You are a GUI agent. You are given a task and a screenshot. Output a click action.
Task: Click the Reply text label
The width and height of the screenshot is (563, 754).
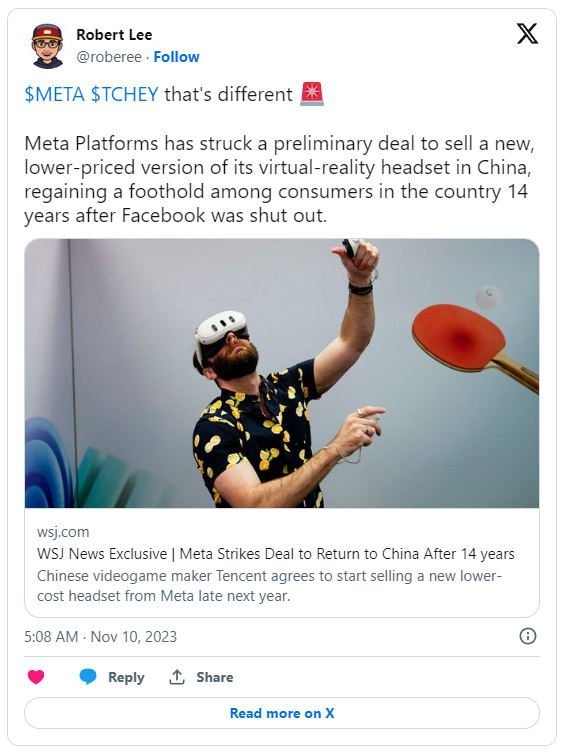(x=126, y=677)
